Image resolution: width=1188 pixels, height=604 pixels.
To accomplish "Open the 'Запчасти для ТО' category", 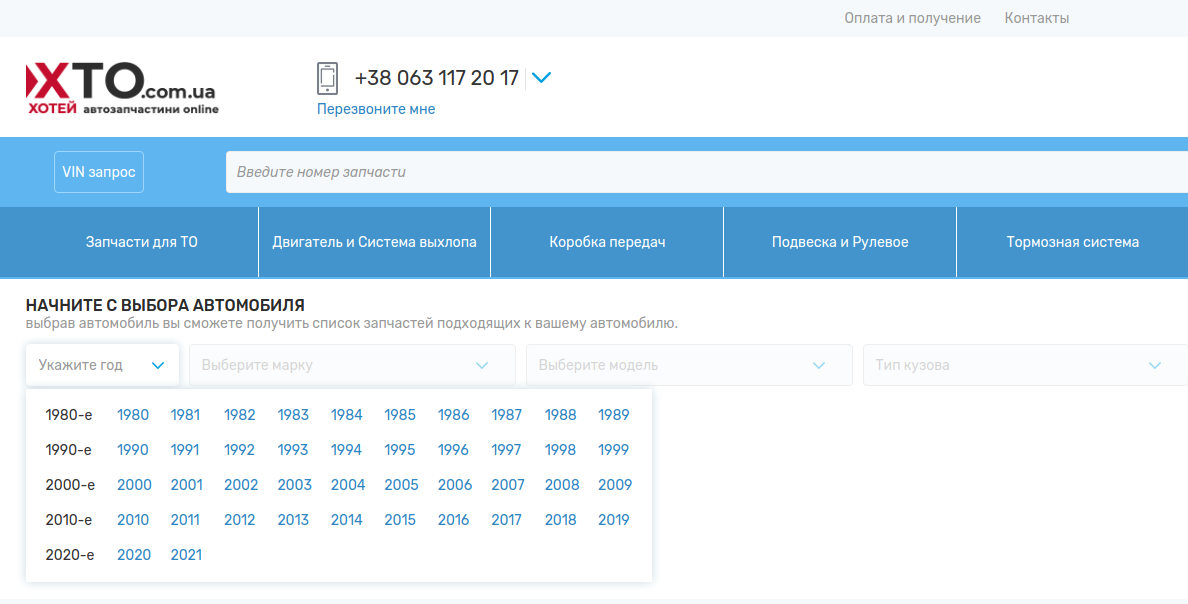I will [142, 242].
